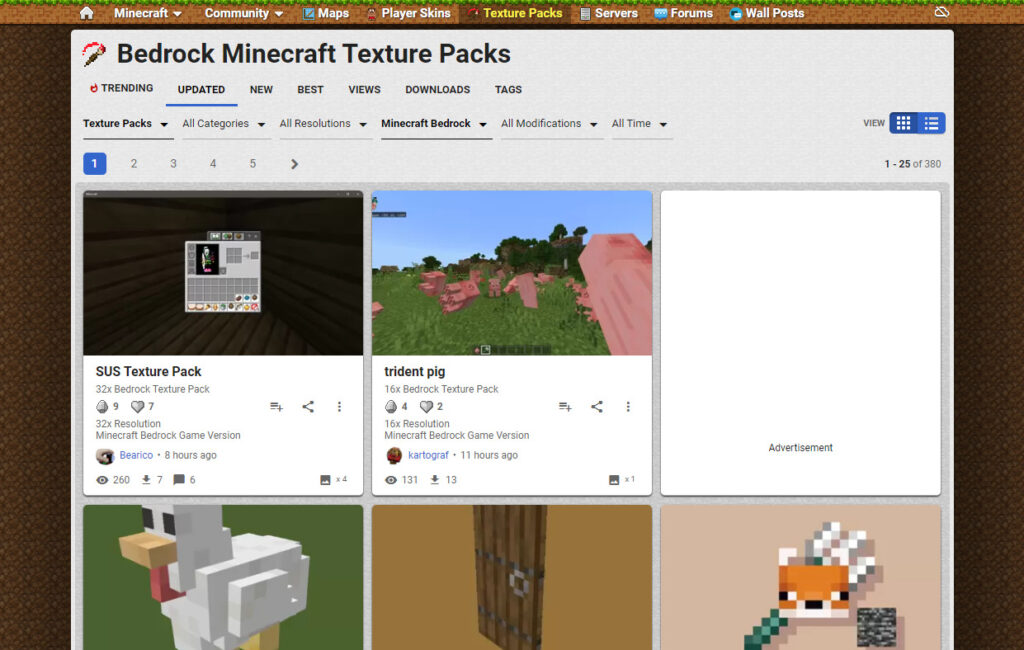Viewport: 1024px width, 650px height.
Task: Go to next page arrow
Action: point(294,164)
